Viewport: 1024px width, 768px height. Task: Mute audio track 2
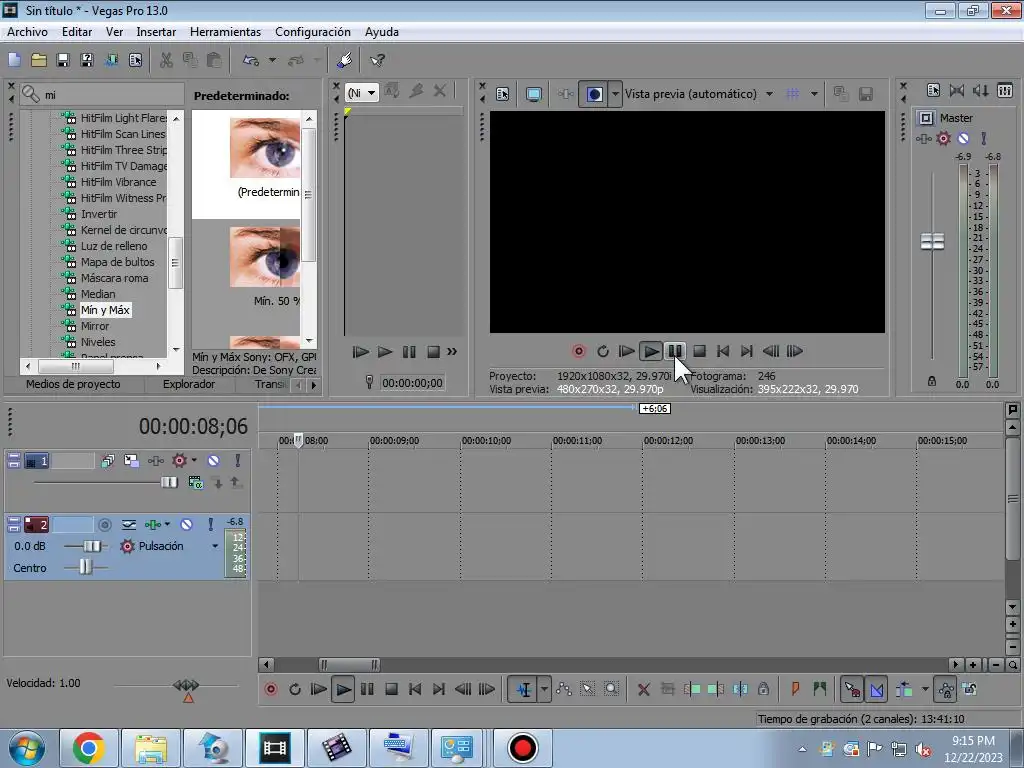coord(187,524)
